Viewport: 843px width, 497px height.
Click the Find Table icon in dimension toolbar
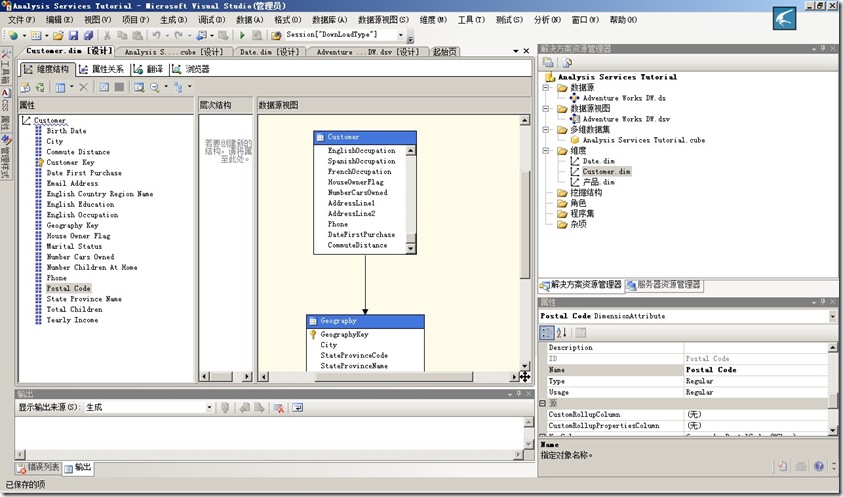[139, 87]
